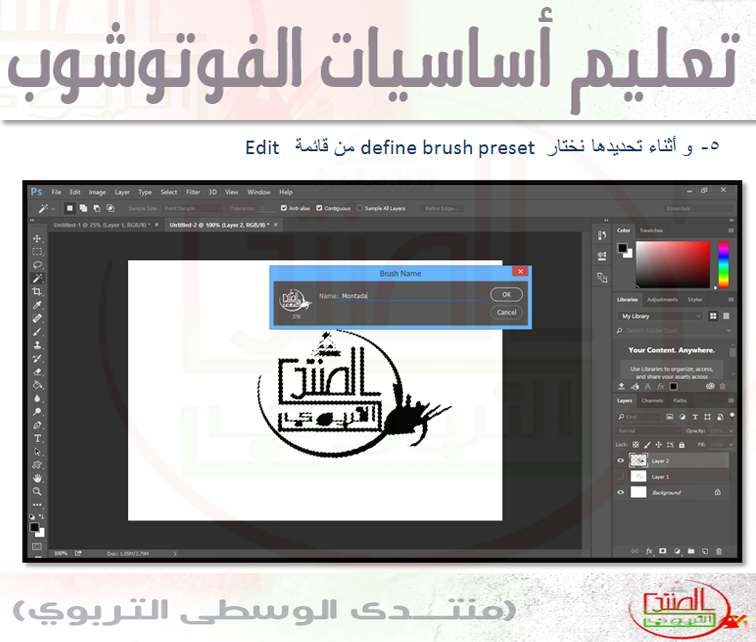Click the Add layer mask icon
756x642 pixels.
pos(663,551)
